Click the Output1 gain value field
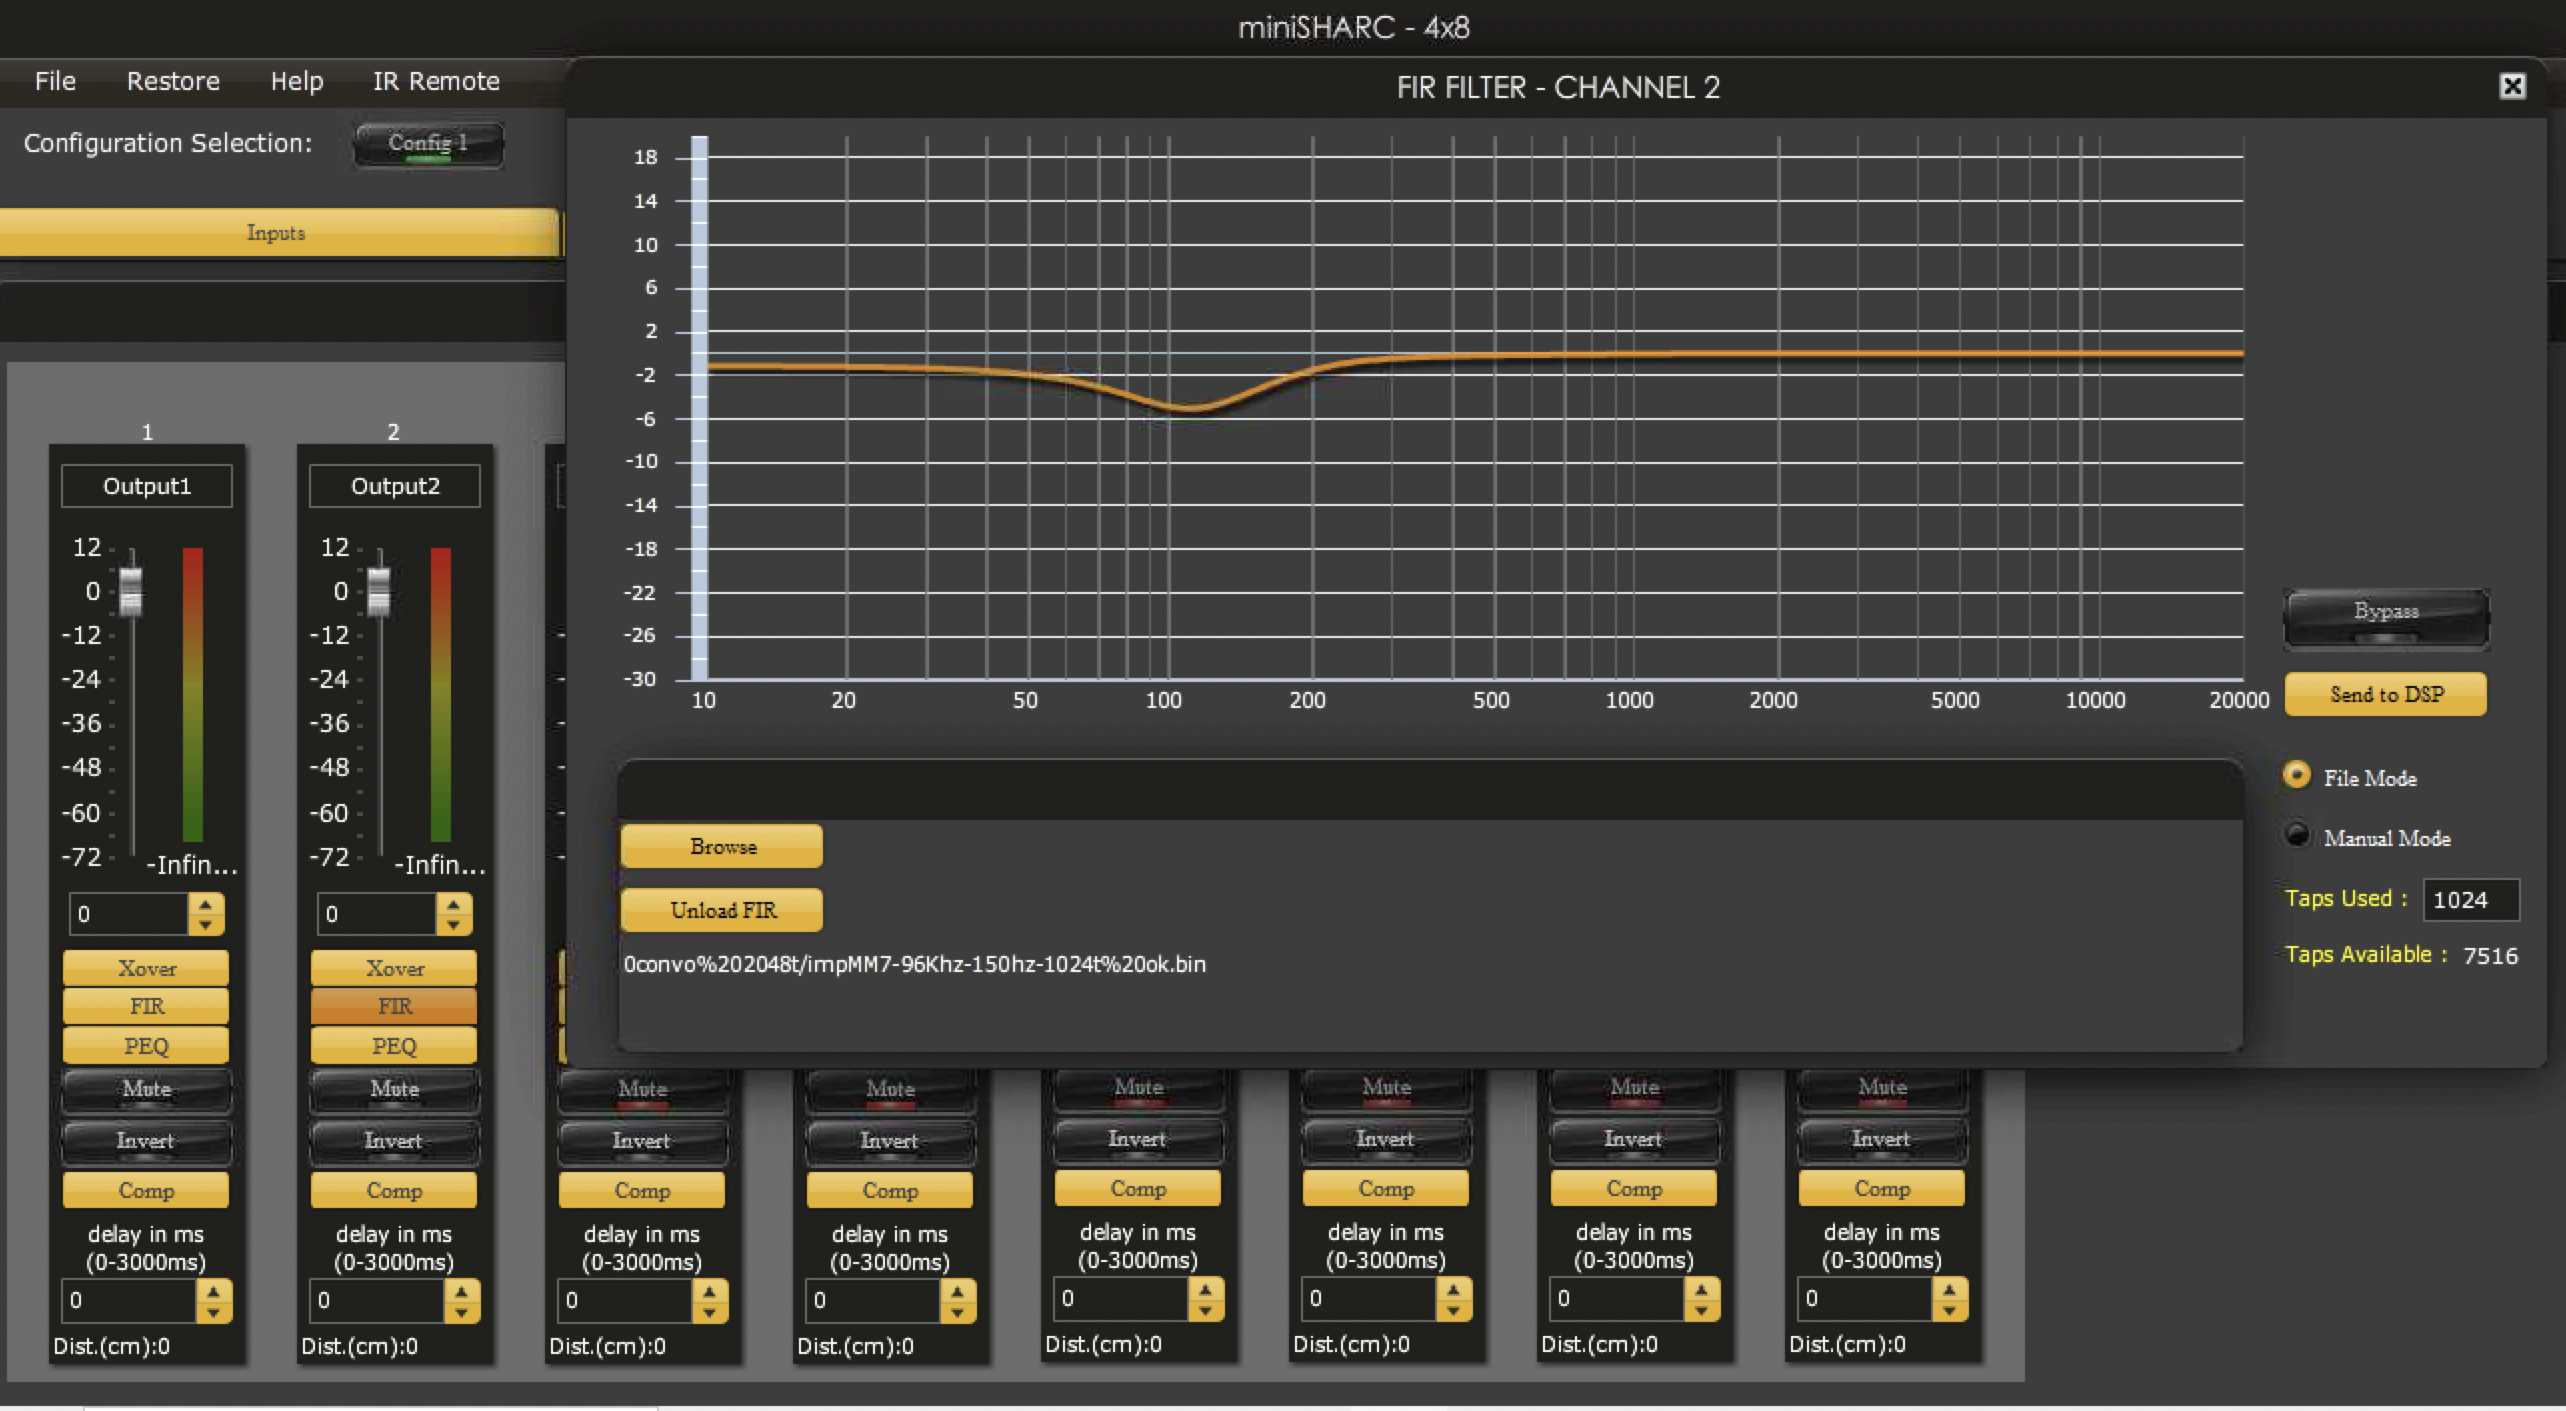Image resolution: width=2566 pixels, height=1411 pixels. click(129, 914)
